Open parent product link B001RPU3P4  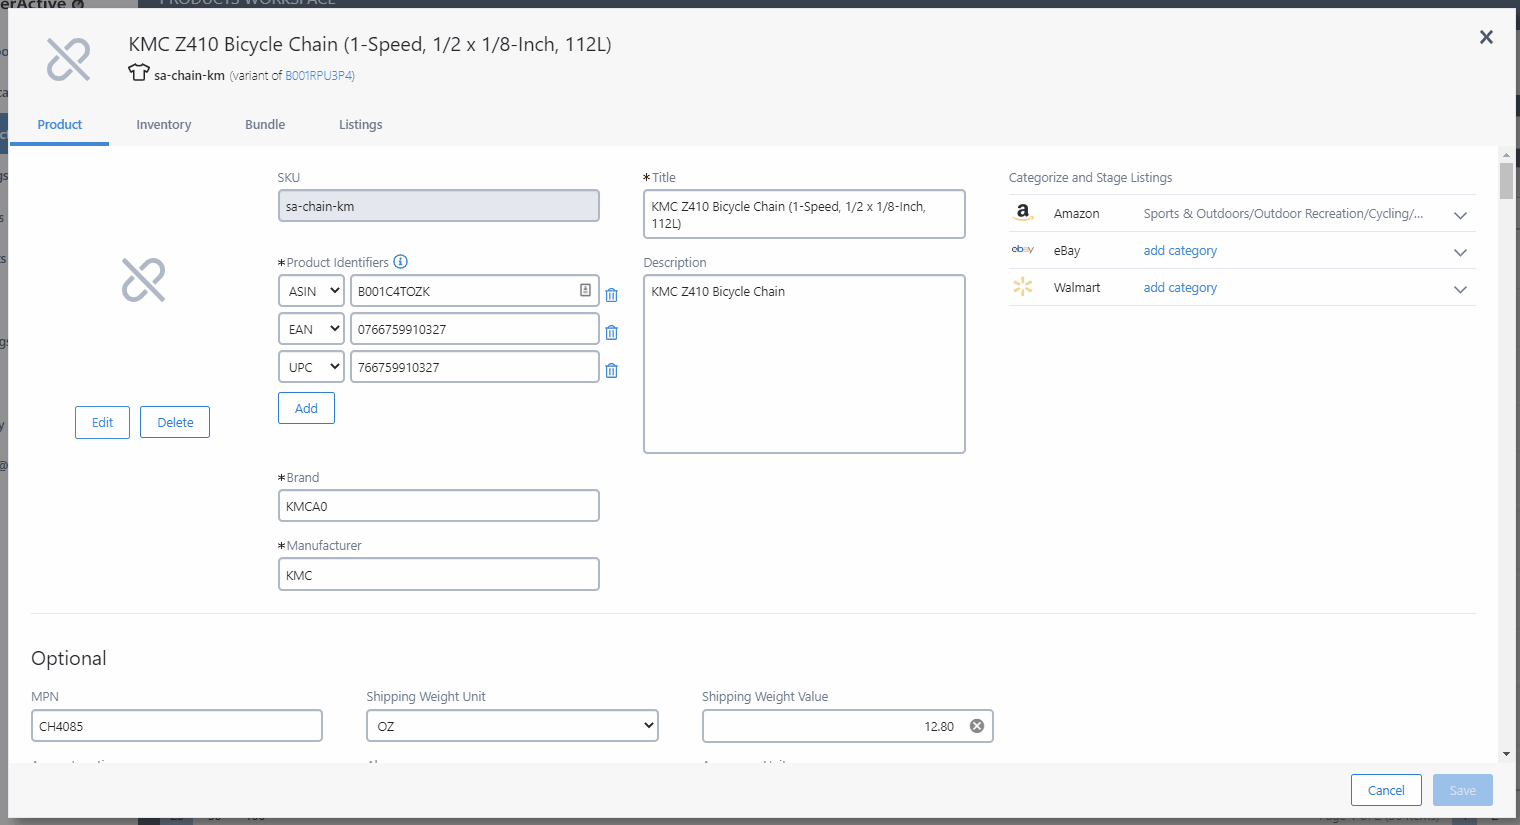319,76
